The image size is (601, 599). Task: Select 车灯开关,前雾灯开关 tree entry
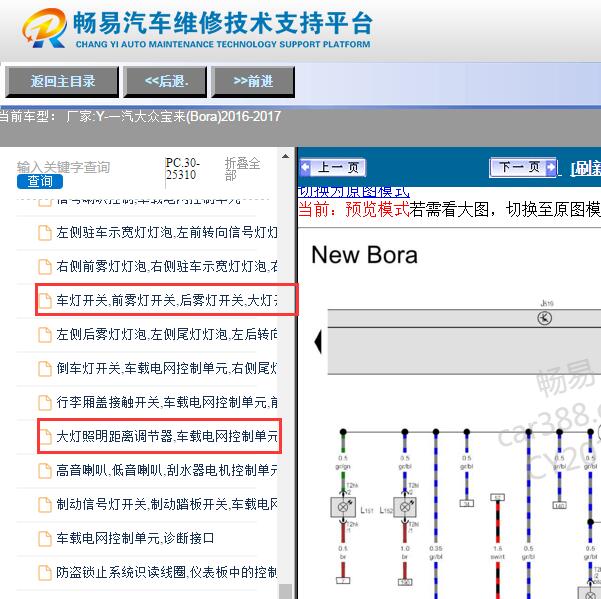click(x=167, y=300)
